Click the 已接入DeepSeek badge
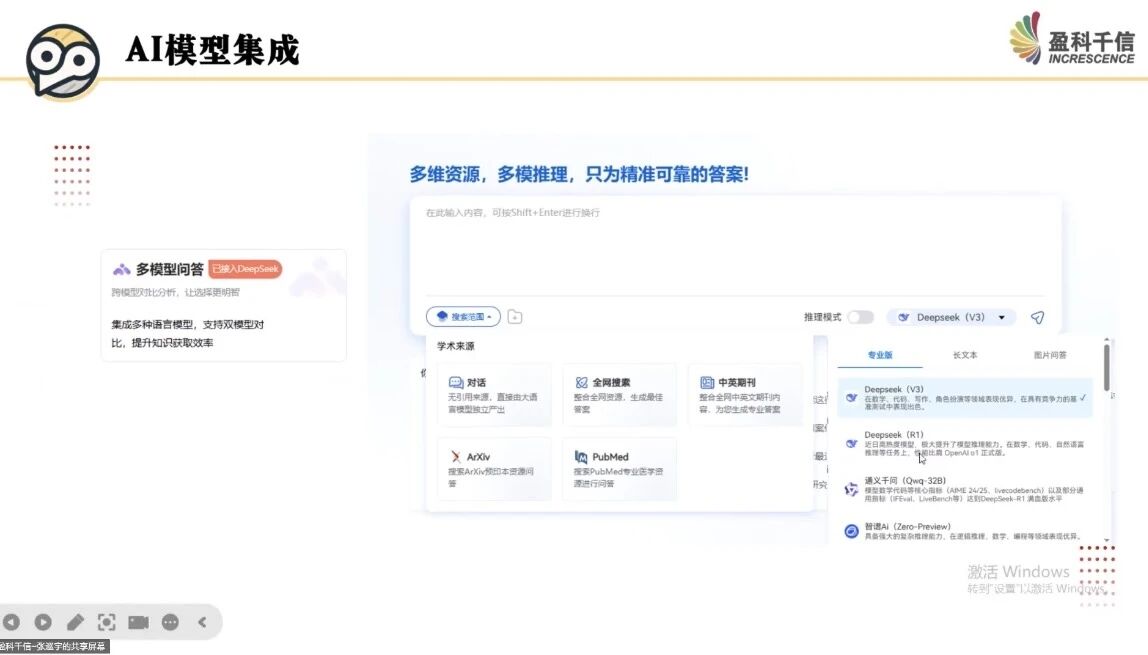Image resolution: width=1148 pixels, height=655 pixels. [245, 269]
